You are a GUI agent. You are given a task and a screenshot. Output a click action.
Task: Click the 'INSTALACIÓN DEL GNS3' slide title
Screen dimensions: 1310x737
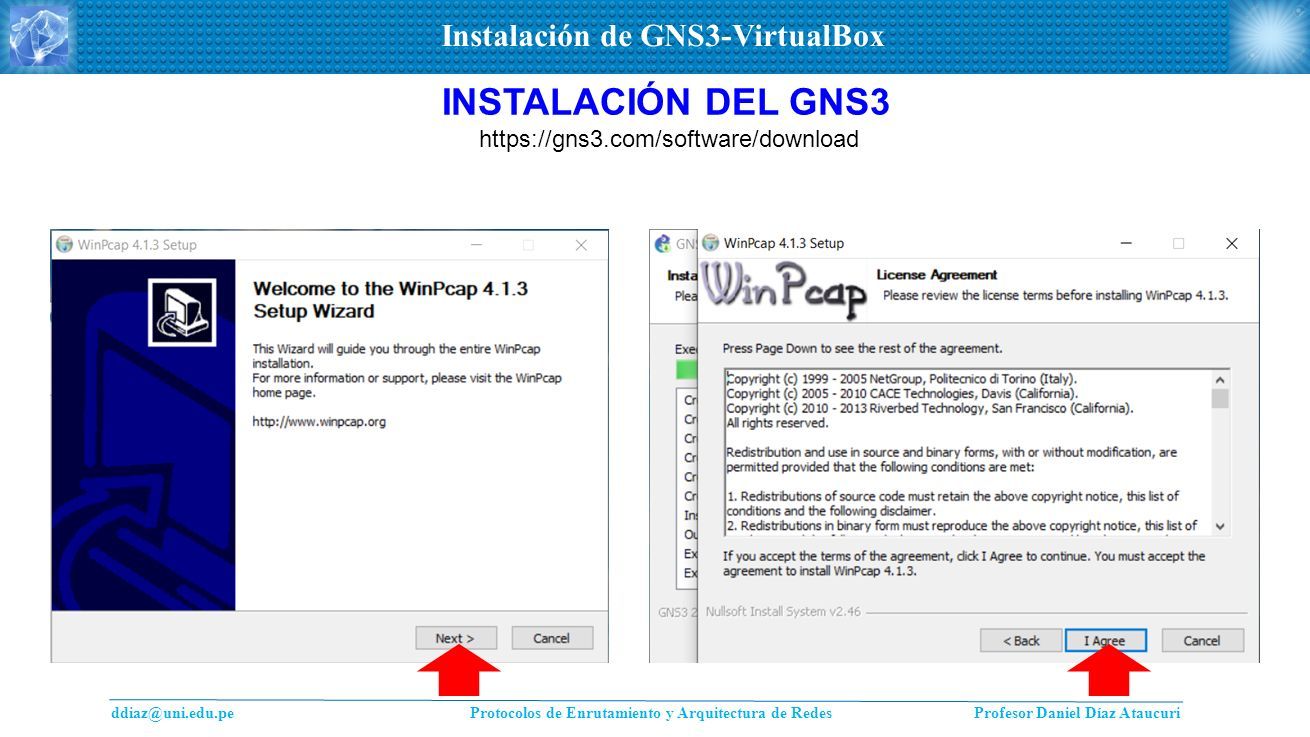click(666, 102)
